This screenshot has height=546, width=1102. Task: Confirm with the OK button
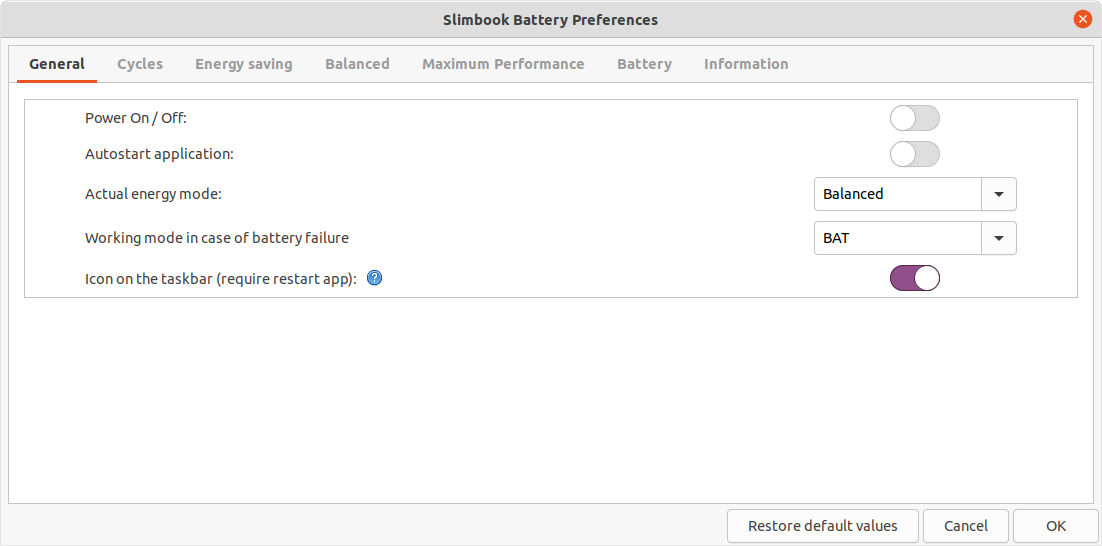click(x=1056, y=526)
